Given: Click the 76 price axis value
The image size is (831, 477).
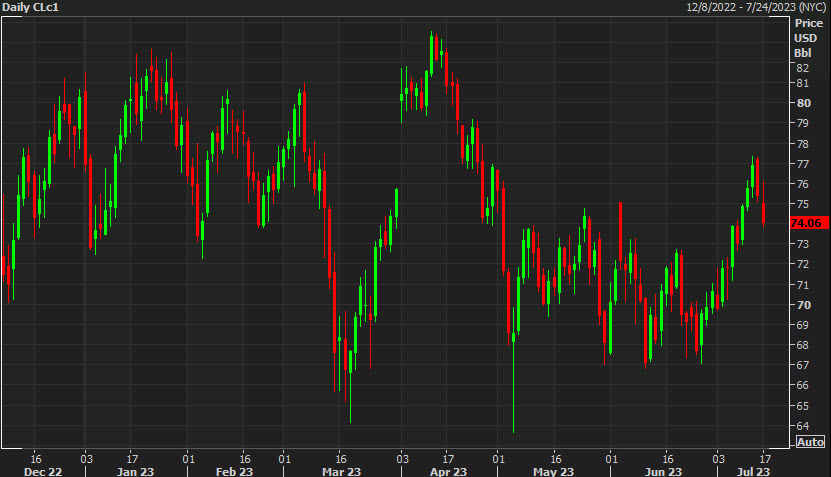Looking at the screenshot, I should tap(802, 184).
